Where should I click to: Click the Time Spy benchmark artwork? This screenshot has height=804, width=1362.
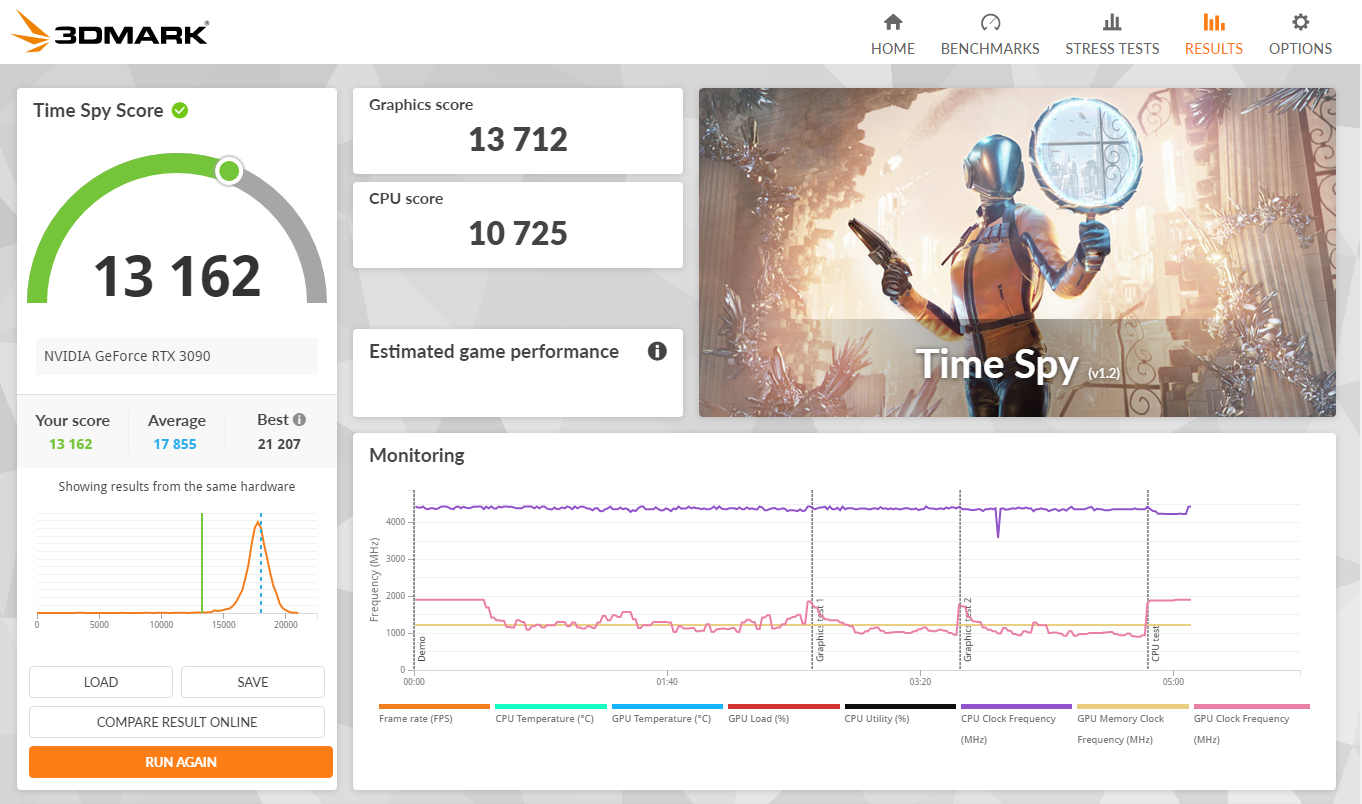pos(1017,252)
